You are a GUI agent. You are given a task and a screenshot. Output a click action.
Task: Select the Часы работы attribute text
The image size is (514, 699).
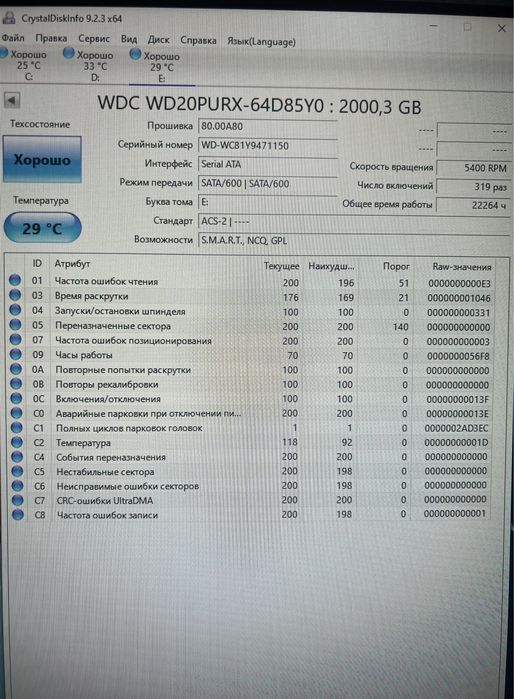84,355
